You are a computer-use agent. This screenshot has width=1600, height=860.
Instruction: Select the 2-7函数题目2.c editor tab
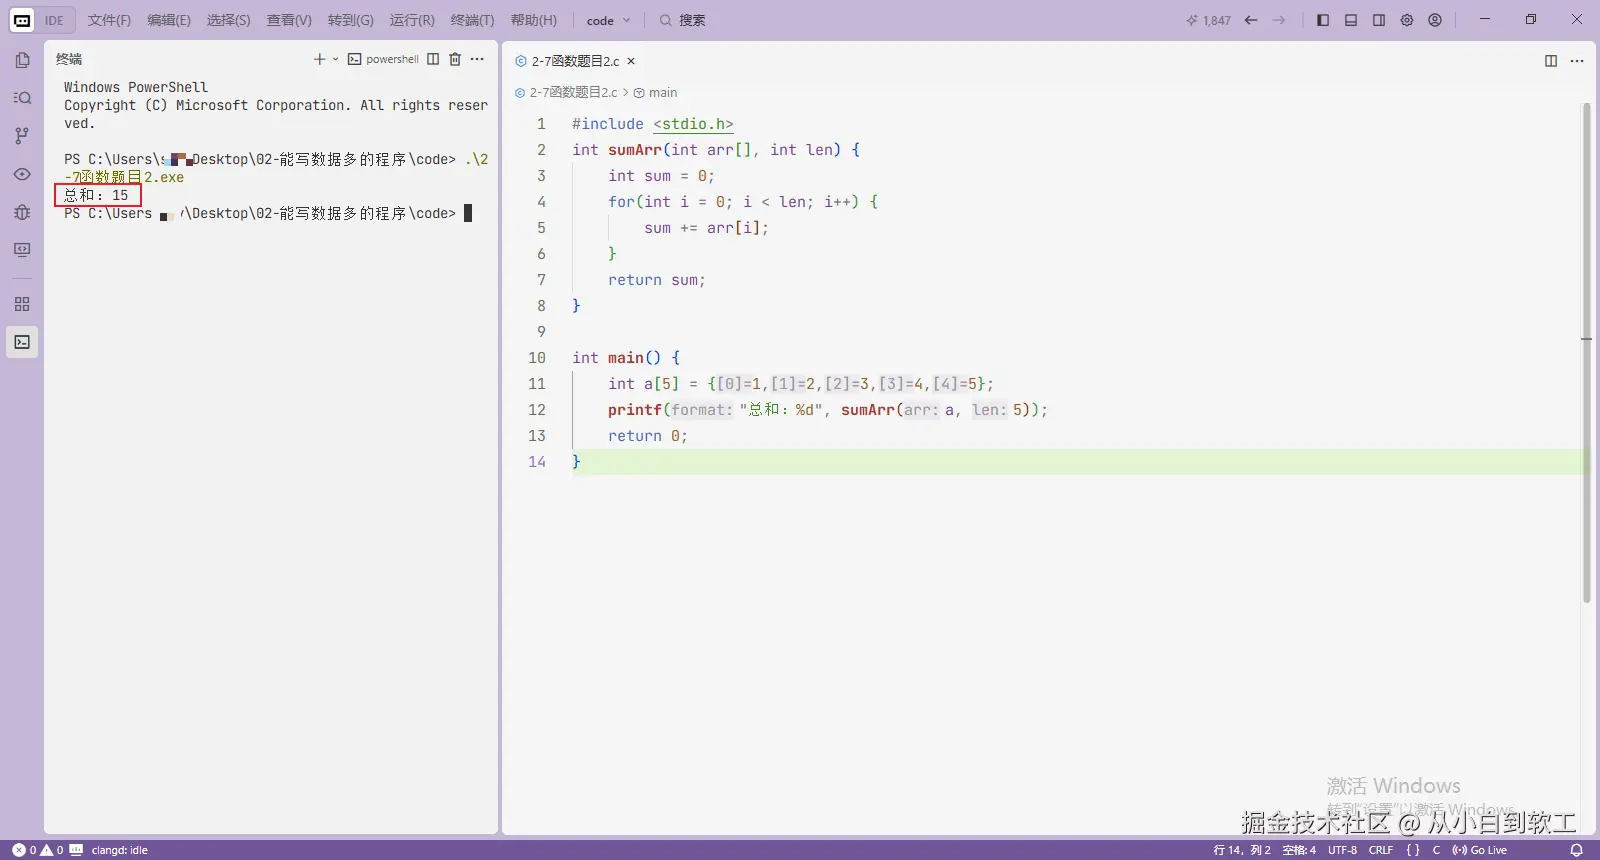575,61
